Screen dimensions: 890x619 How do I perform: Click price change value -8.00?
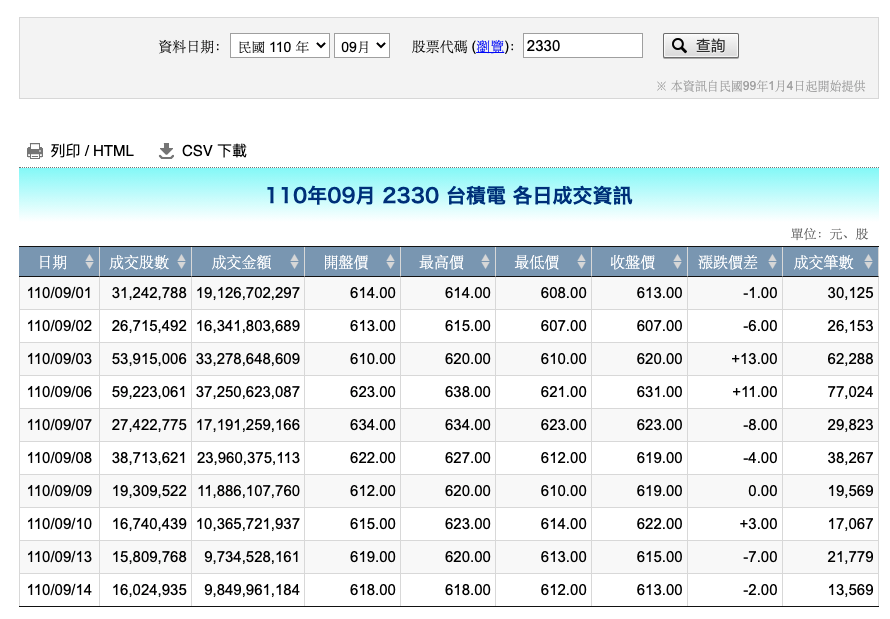(760, 425)
